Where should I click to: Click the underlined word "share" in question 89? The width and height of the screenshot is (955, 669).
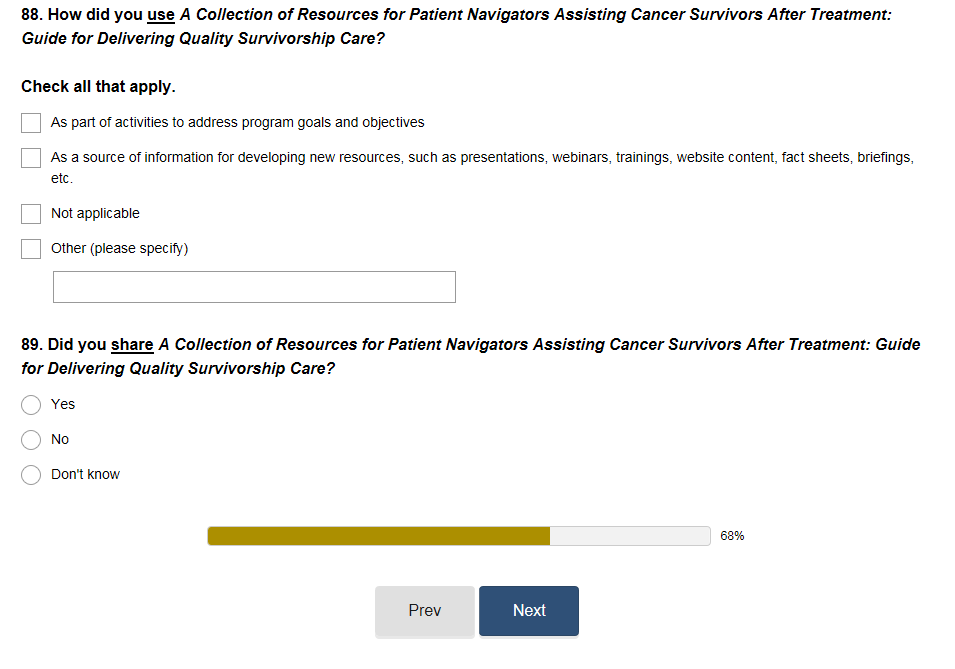pos(132,345)
